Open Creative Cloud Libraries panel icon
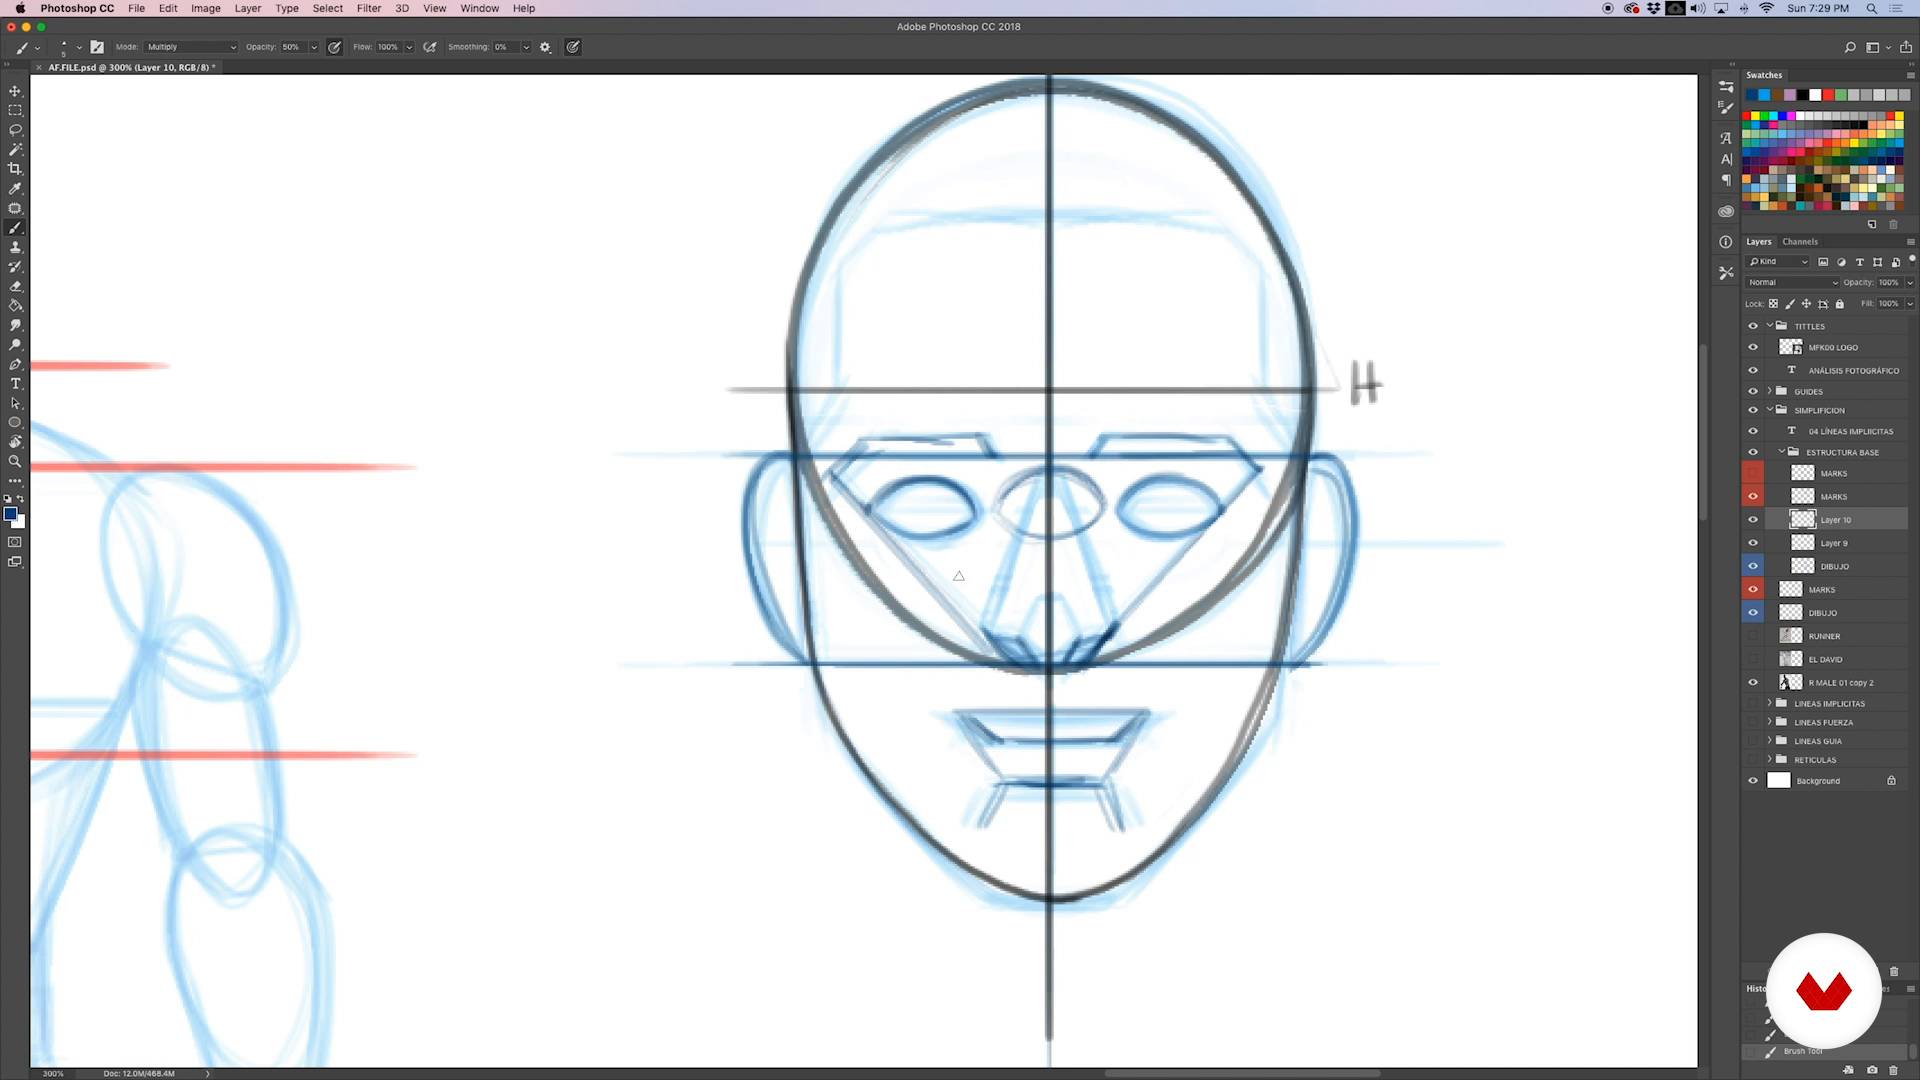 point(1726,212)
